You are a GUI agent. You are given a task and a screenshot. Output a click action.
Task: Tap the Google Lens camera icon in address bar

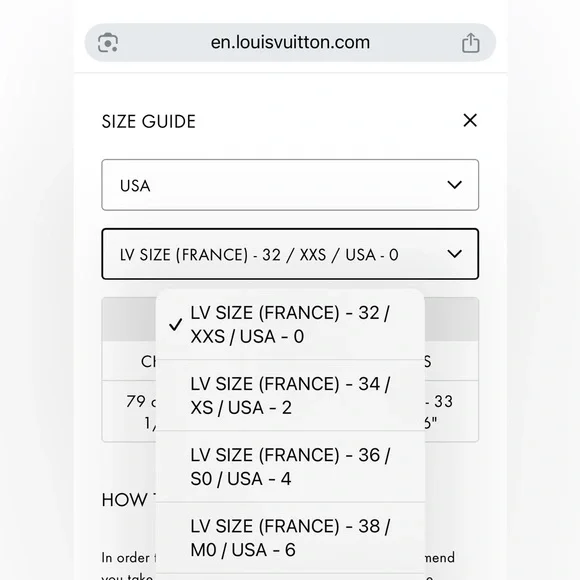click(x=108, y=43)
